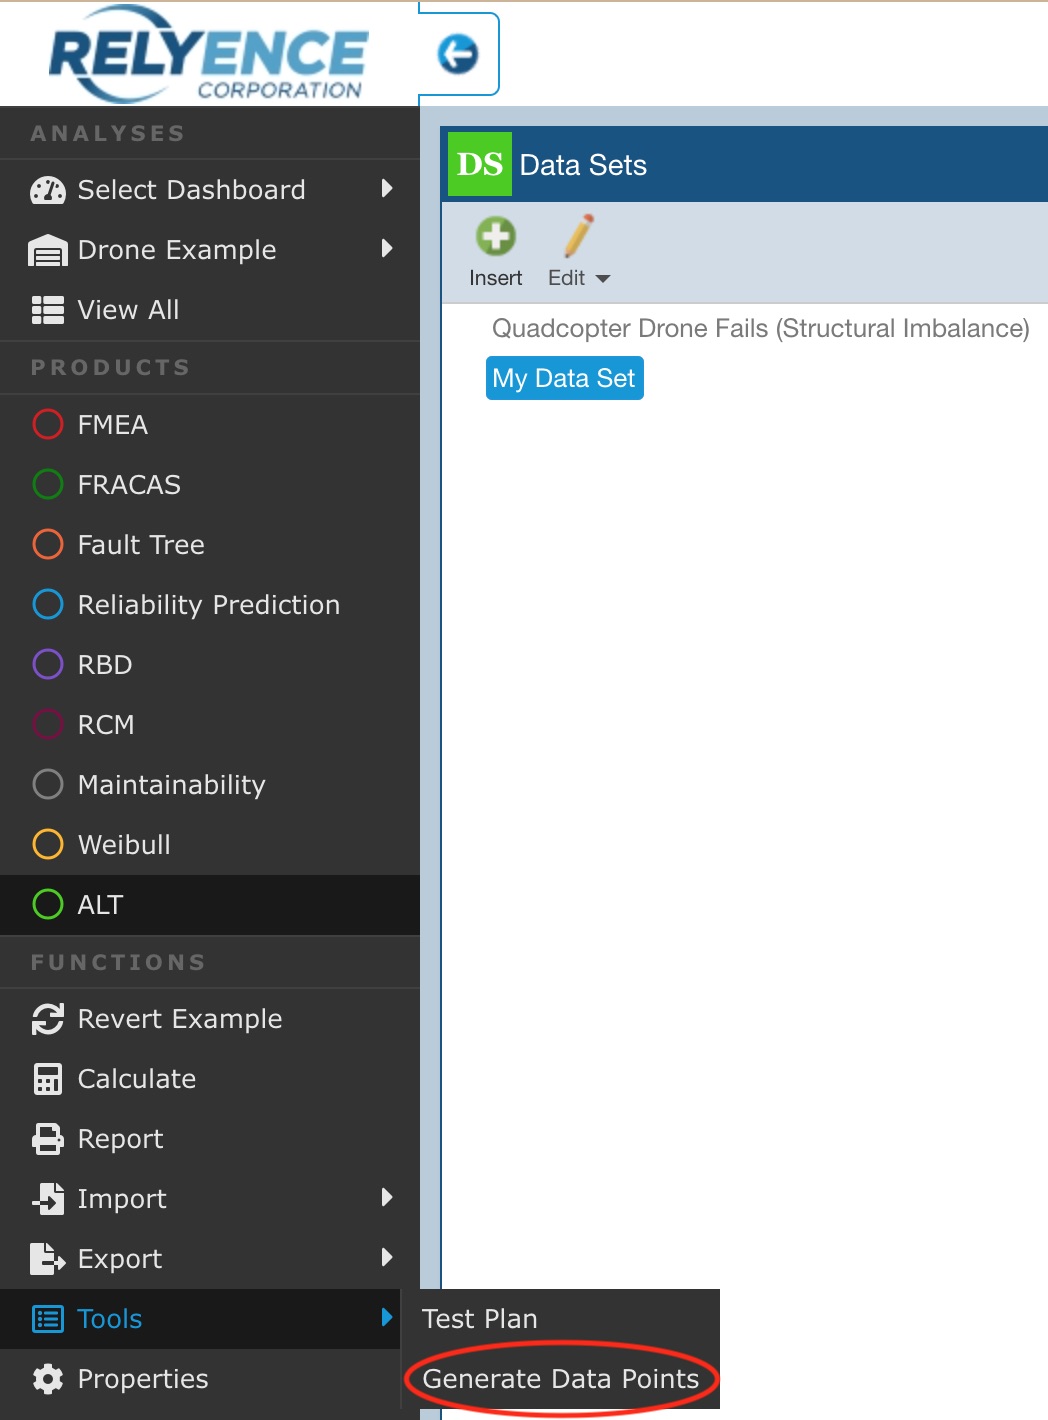Expand the Drone Example submenu arrow
This screenshot has width=1048, height=1420.
(387, 249)
